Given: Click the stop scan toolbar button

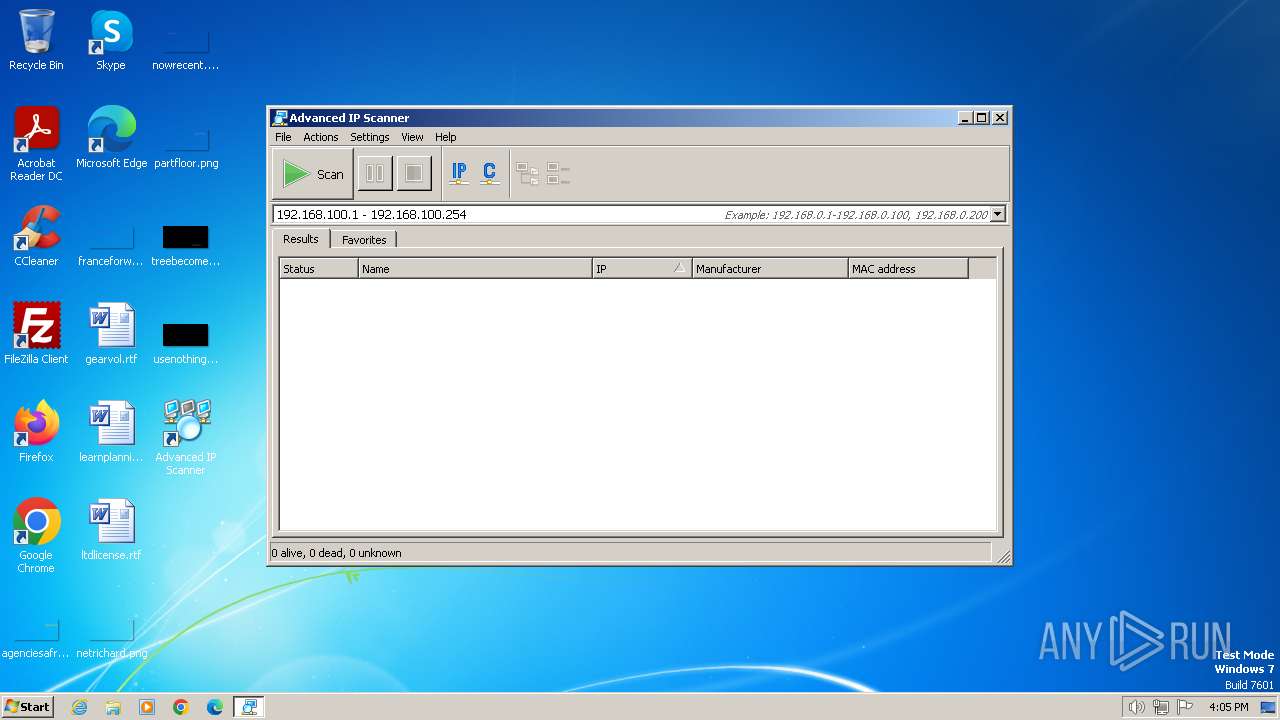Looking at the screenshot, I should (413, 174).
